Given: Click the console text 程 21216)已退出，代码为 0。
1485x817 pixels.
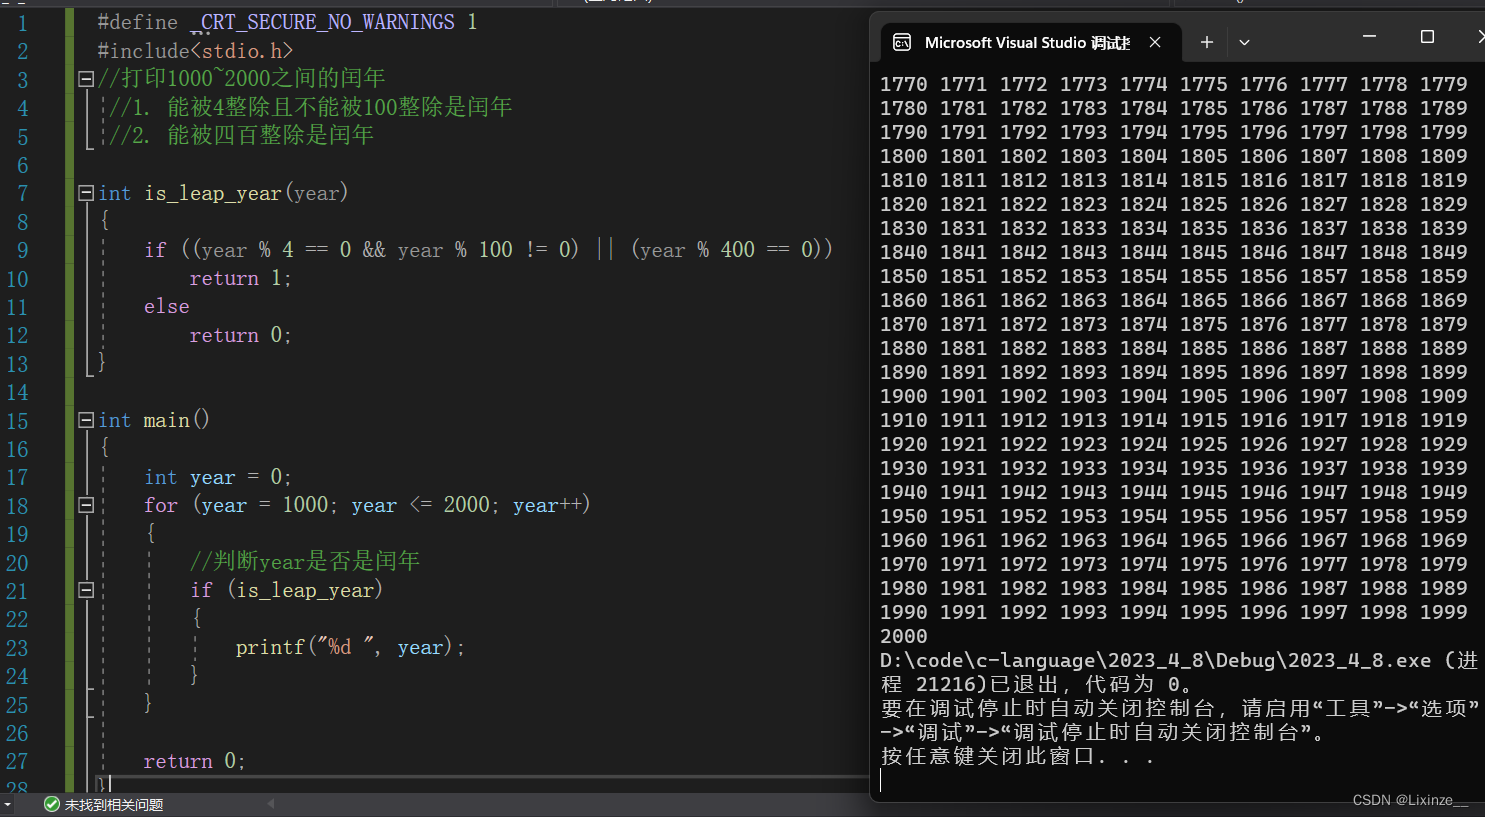Looking at the screenshot, I should coord(1037,684).
